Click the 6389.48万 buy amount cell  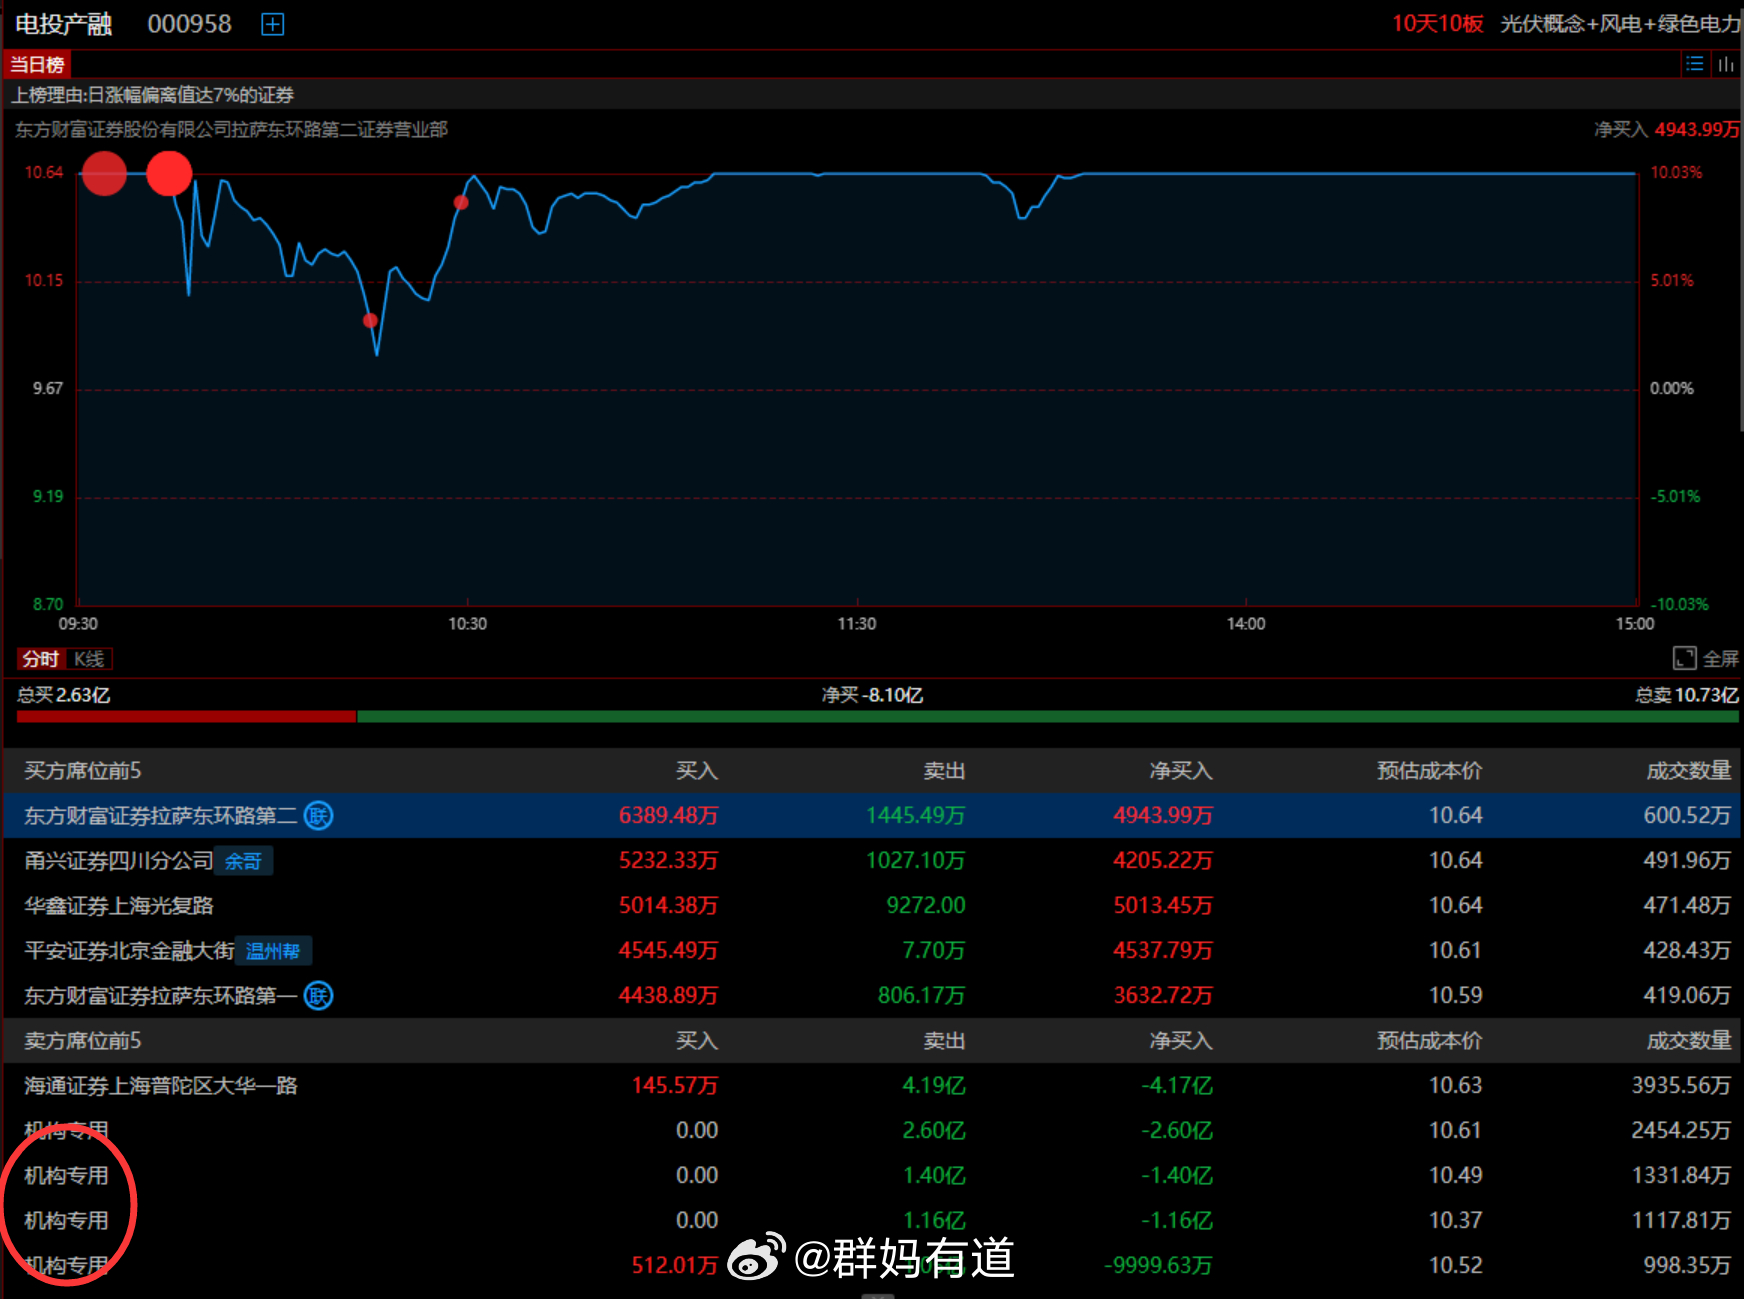coord(668,816)
